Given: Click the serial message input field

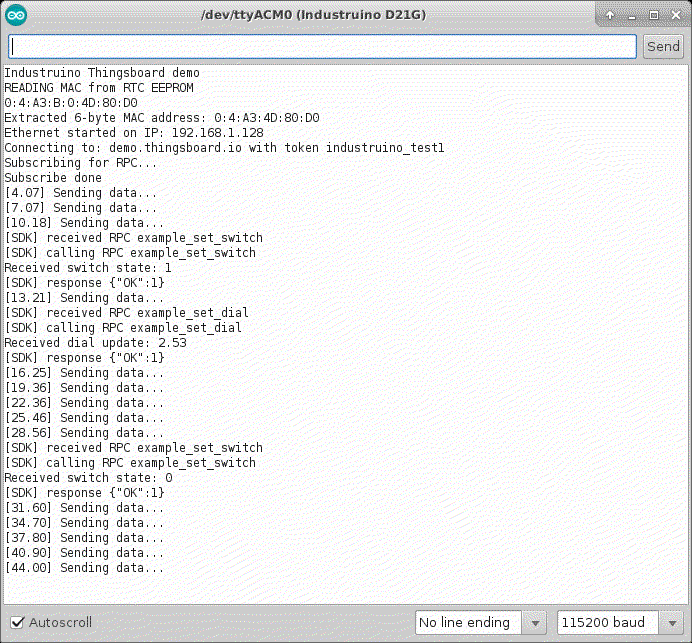Looking at the screenshot, I should 322,47.
